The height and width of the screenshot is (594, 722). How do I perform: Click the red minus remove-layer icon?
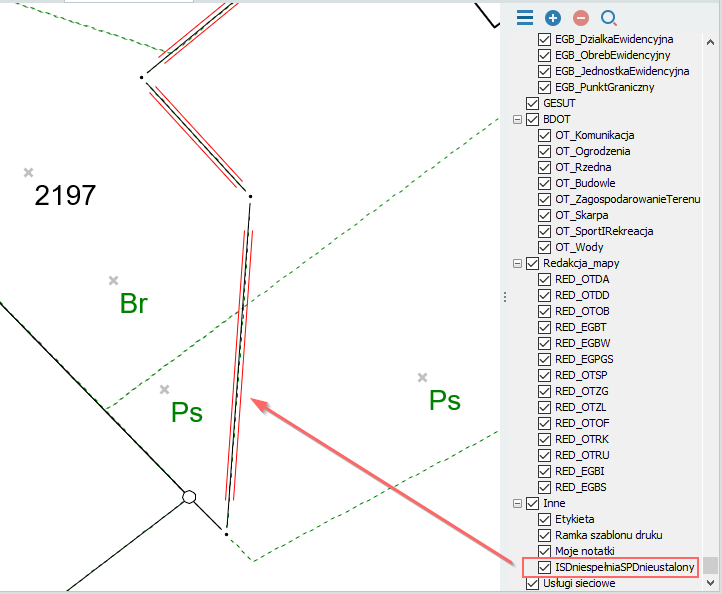pos(580,18)
